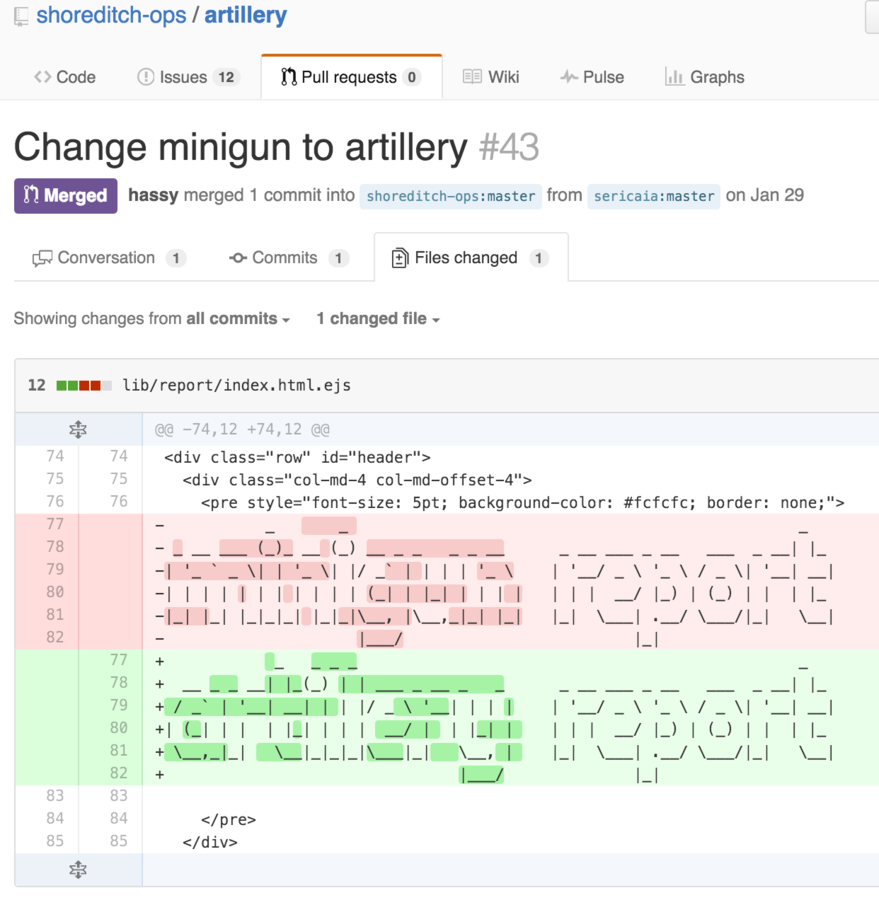The image size is (879, 900).
Task: Click line number 83 in the old column
Action: pyautogui.click(x=55, y=796)
